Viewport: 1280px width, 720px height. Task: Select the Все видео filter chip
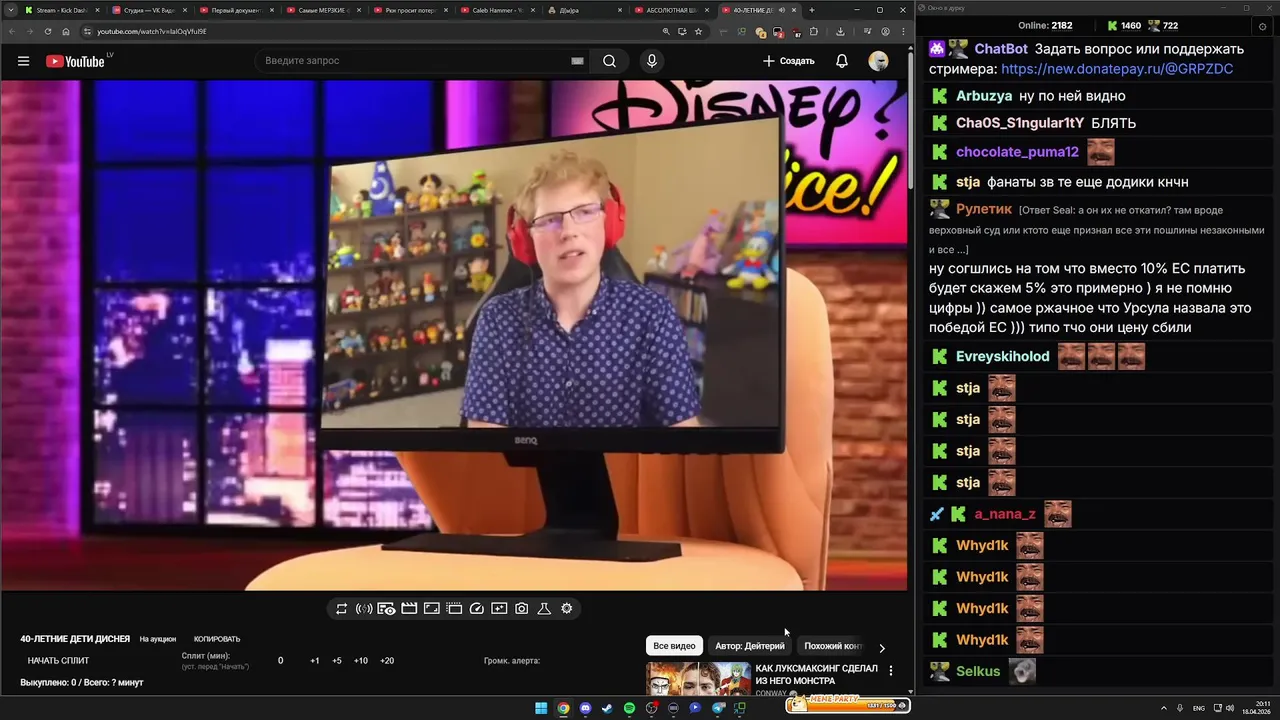pos(674,646)
